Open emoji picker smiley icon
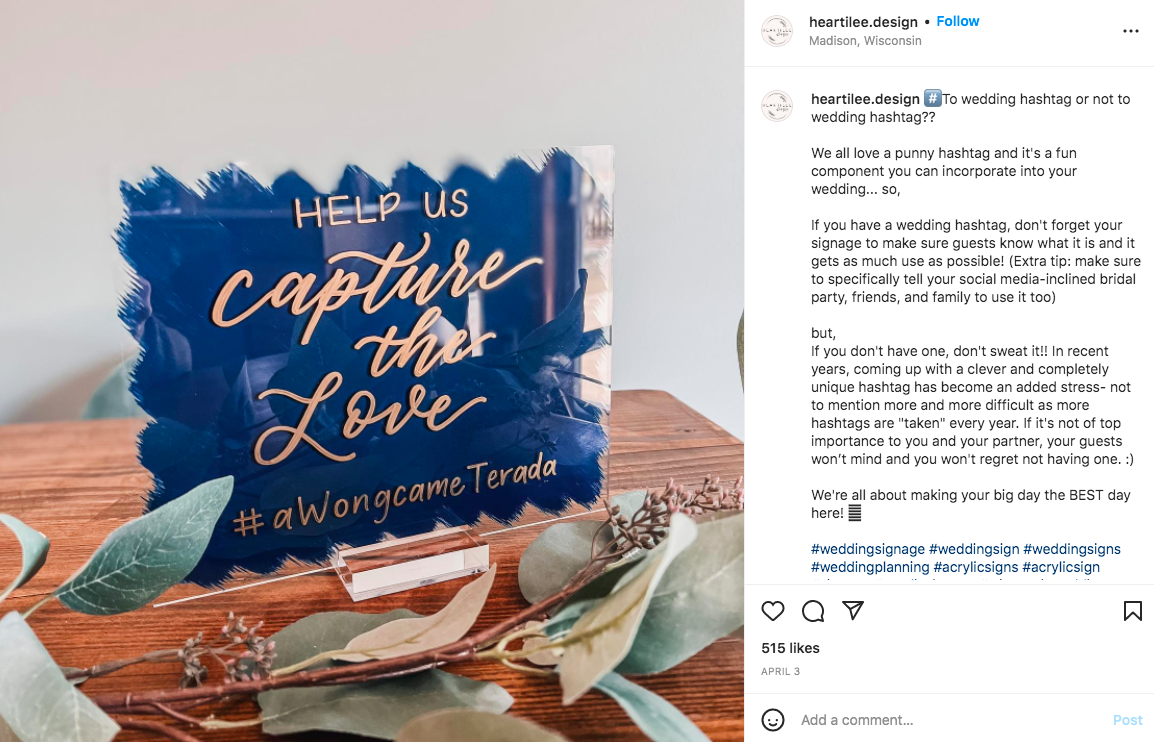1154x742 pixels. coord(773,720)
